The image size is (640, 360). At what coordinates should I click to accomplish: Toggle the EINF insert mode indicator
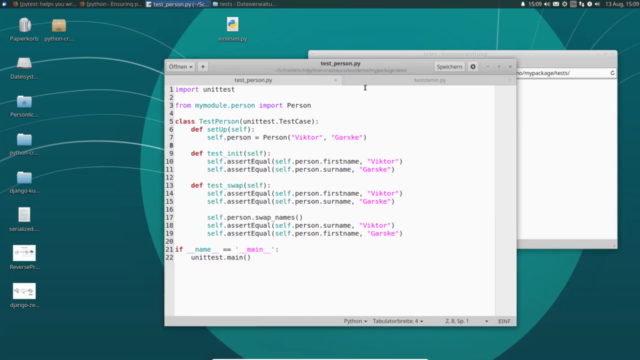[504, 321]
